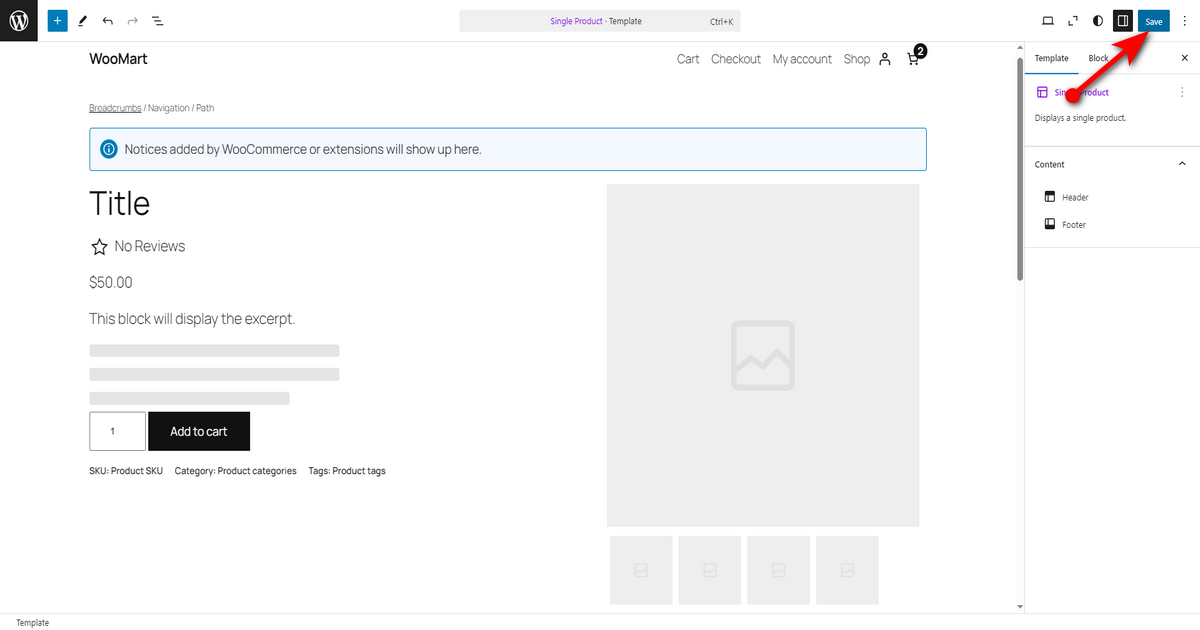1200x630 pixels.
Task: Select the fourth gallery thumbnail placeholder
Action: (847, 570)
